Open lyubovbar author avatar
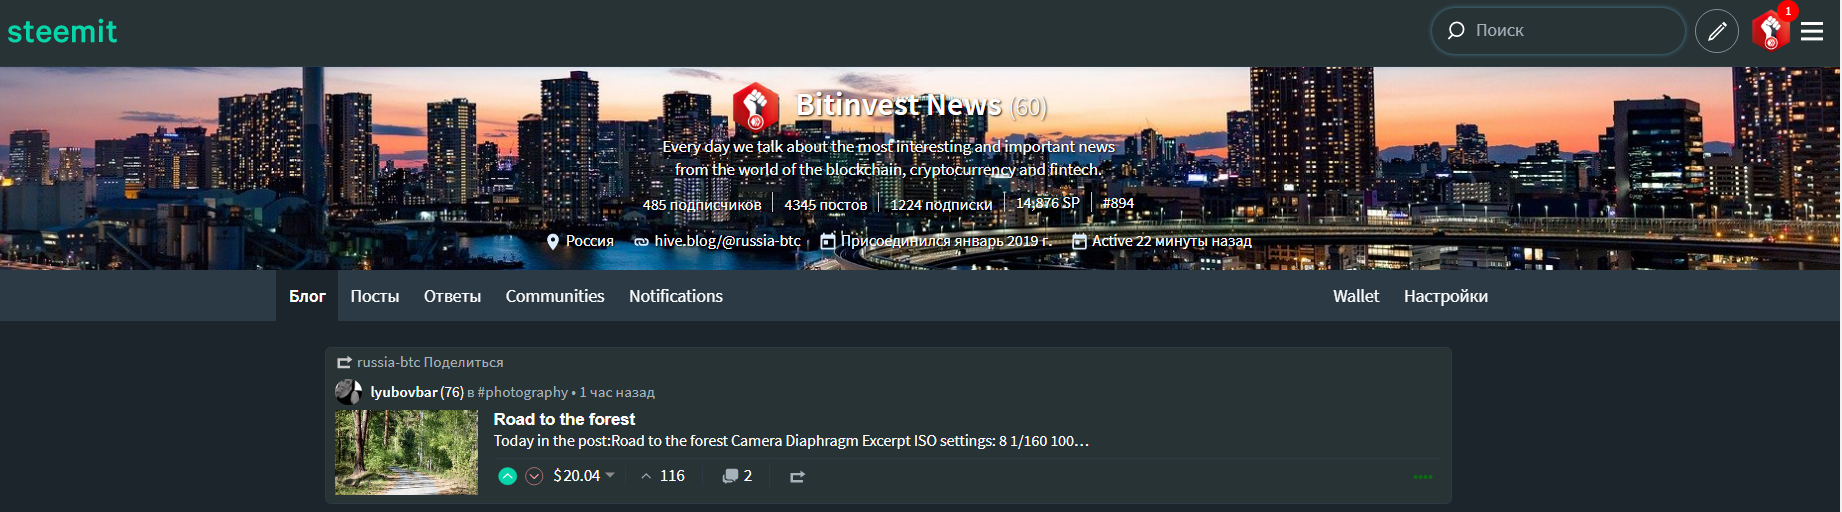The width and height of the screenshot is (1842, 512). (349, 392)
